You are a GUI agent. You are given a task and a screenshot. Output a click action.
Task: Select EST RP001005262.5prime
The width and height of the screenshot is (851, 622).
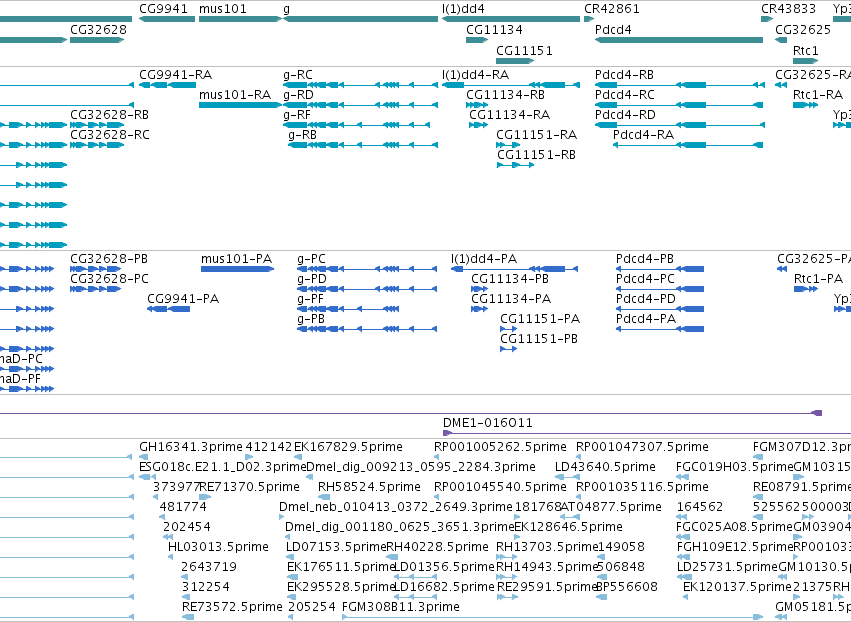click(x=500, y=447)
